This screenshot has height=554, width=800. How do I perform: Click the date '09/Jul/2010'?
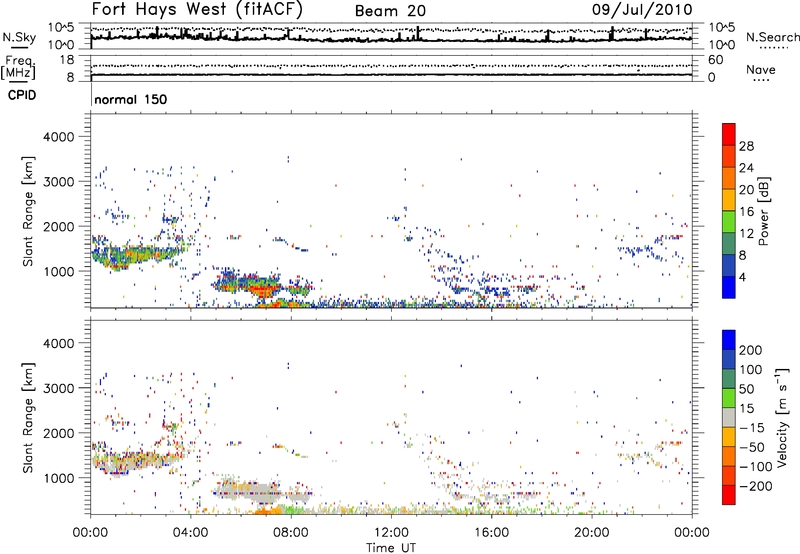(x=642, y=10)
